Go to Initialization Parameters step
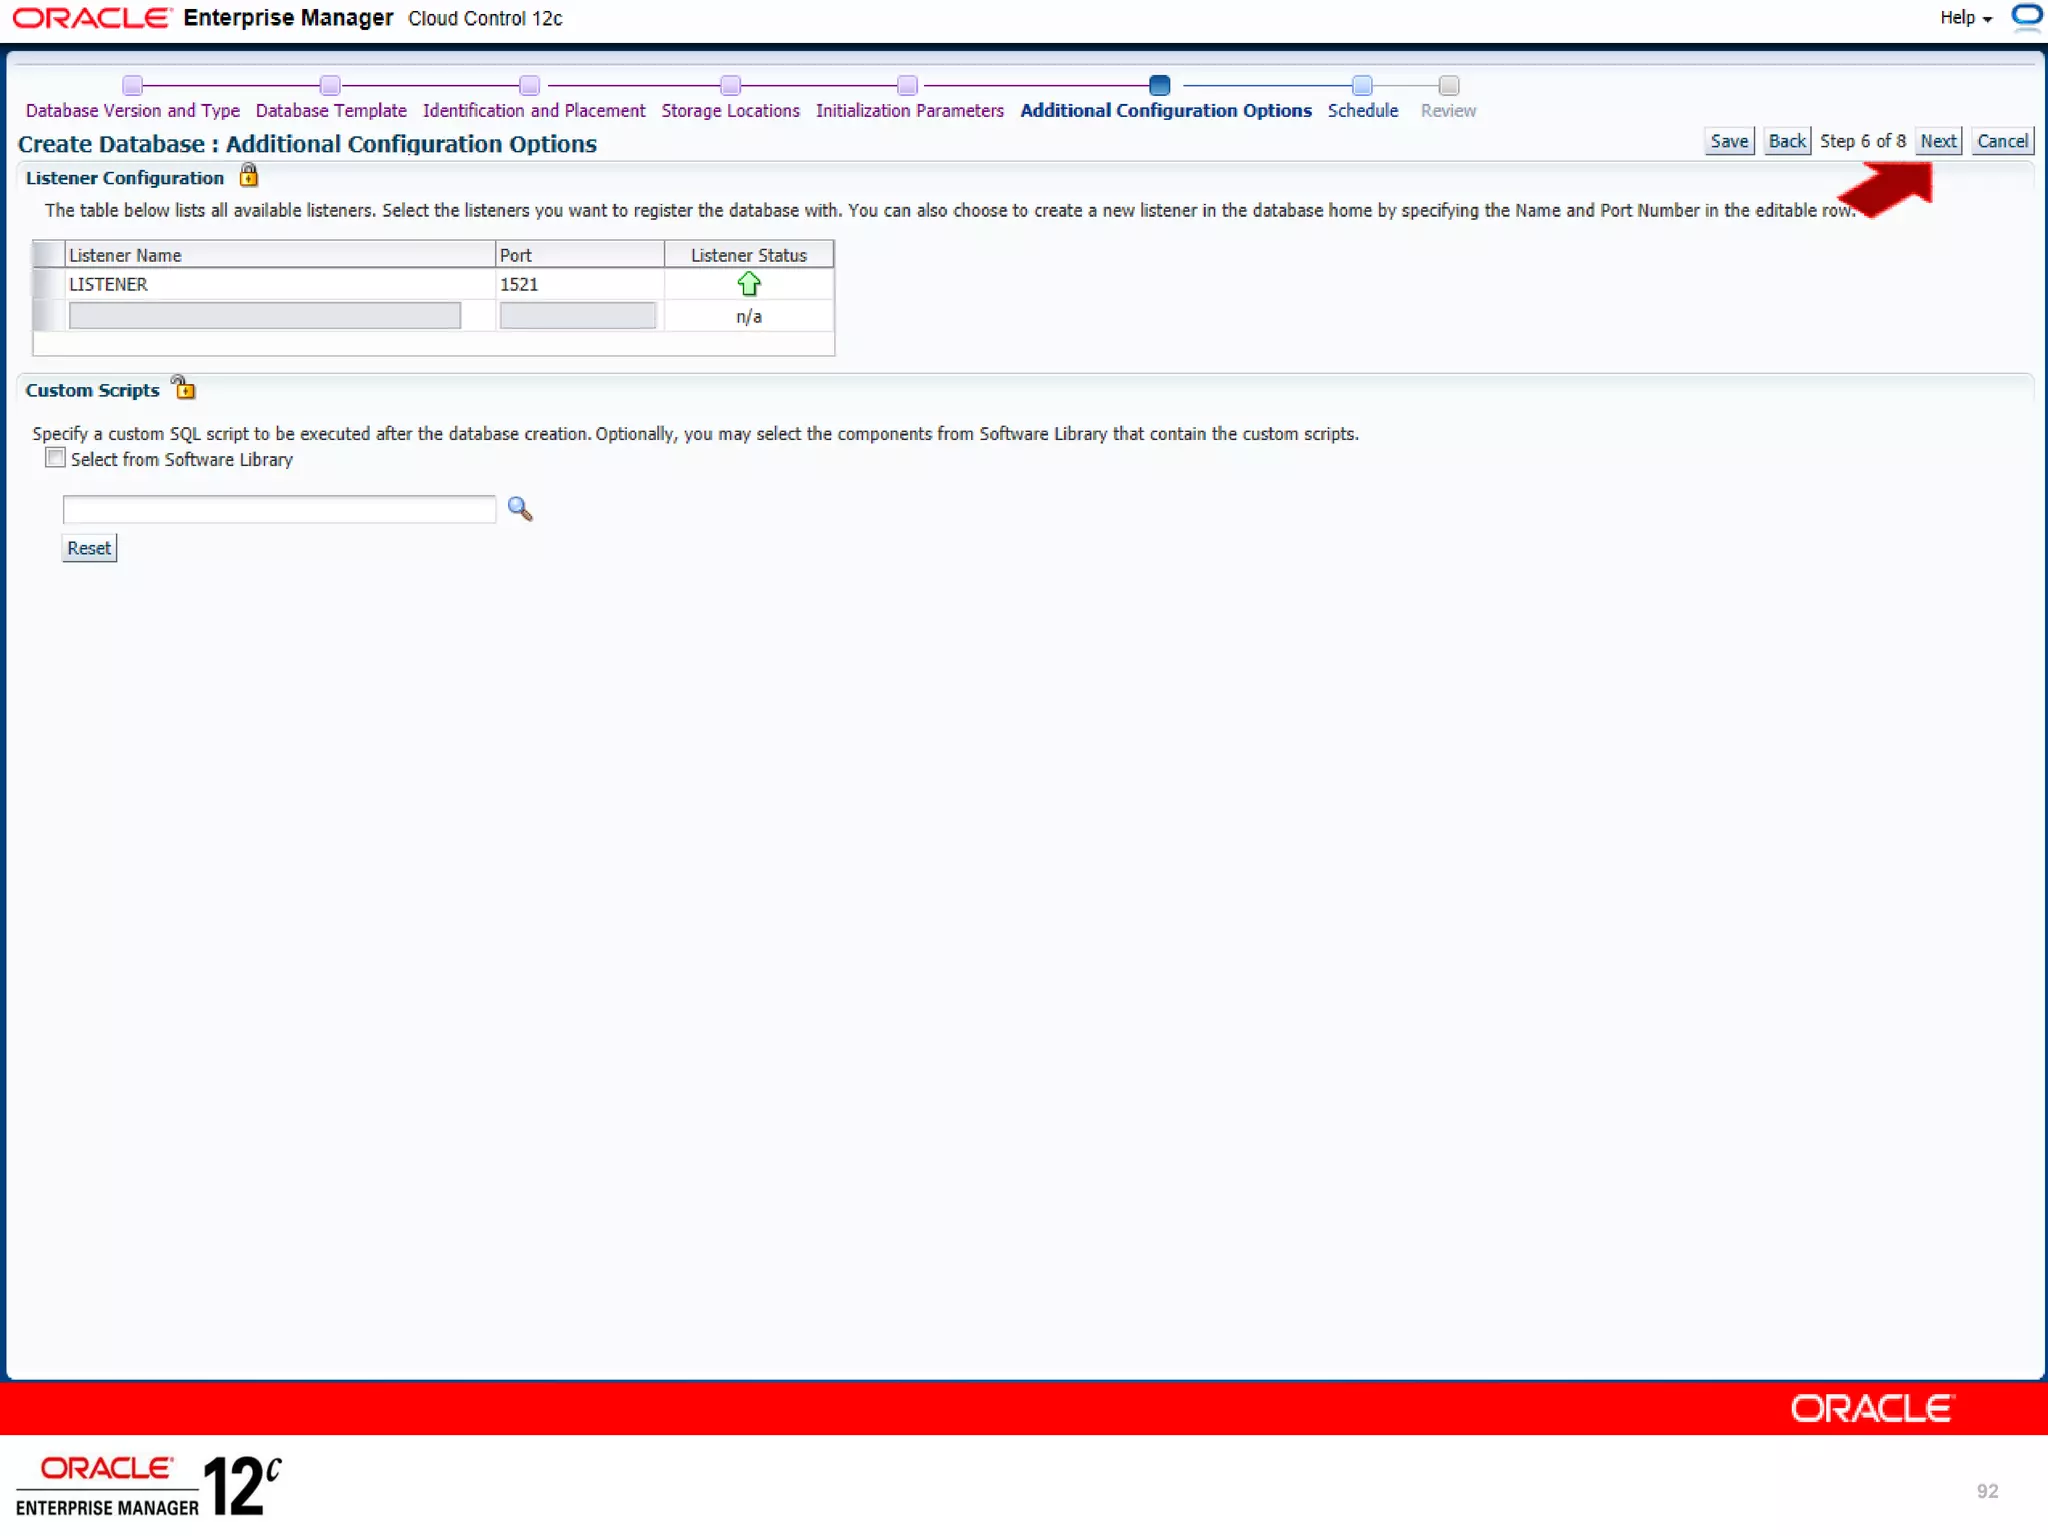2048x1536 pixels. [x=909, y=110]
